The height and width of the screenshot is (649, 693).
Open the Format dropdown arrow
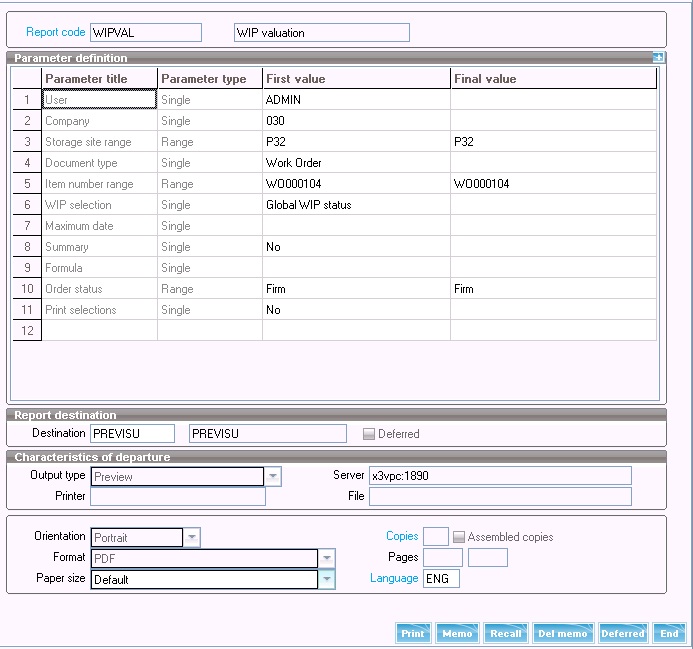click(327, 558)
